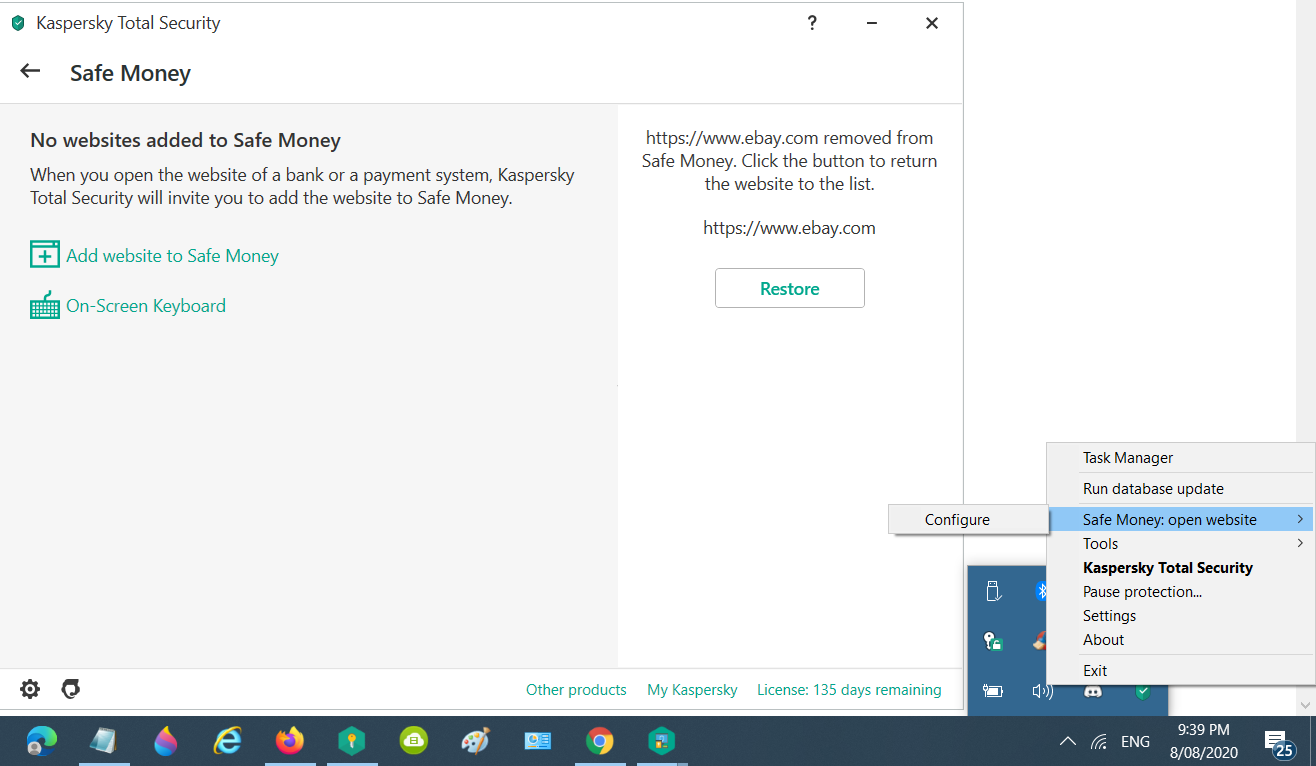The height and width of the screenshot is (766, 1316).
Task: Select Pause protection... from the tray menu
Action: click(1180, 592)
